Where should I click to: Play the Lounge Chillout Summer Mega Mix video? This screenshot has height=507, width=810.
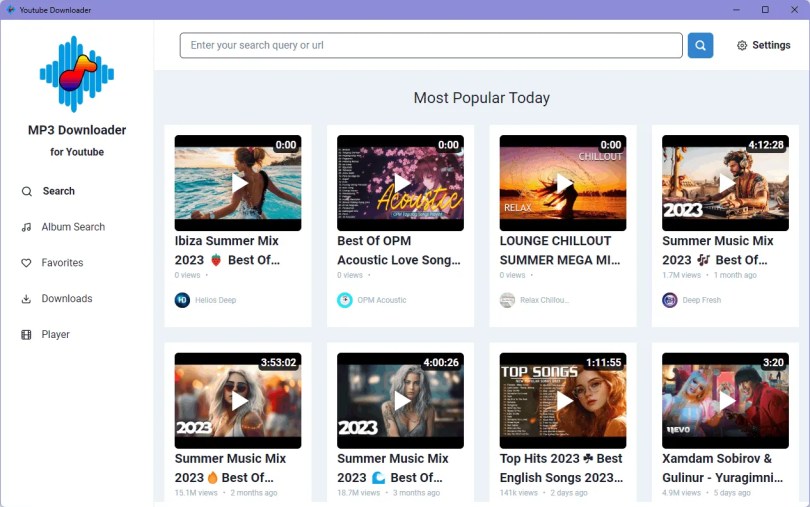coord(563,183)
